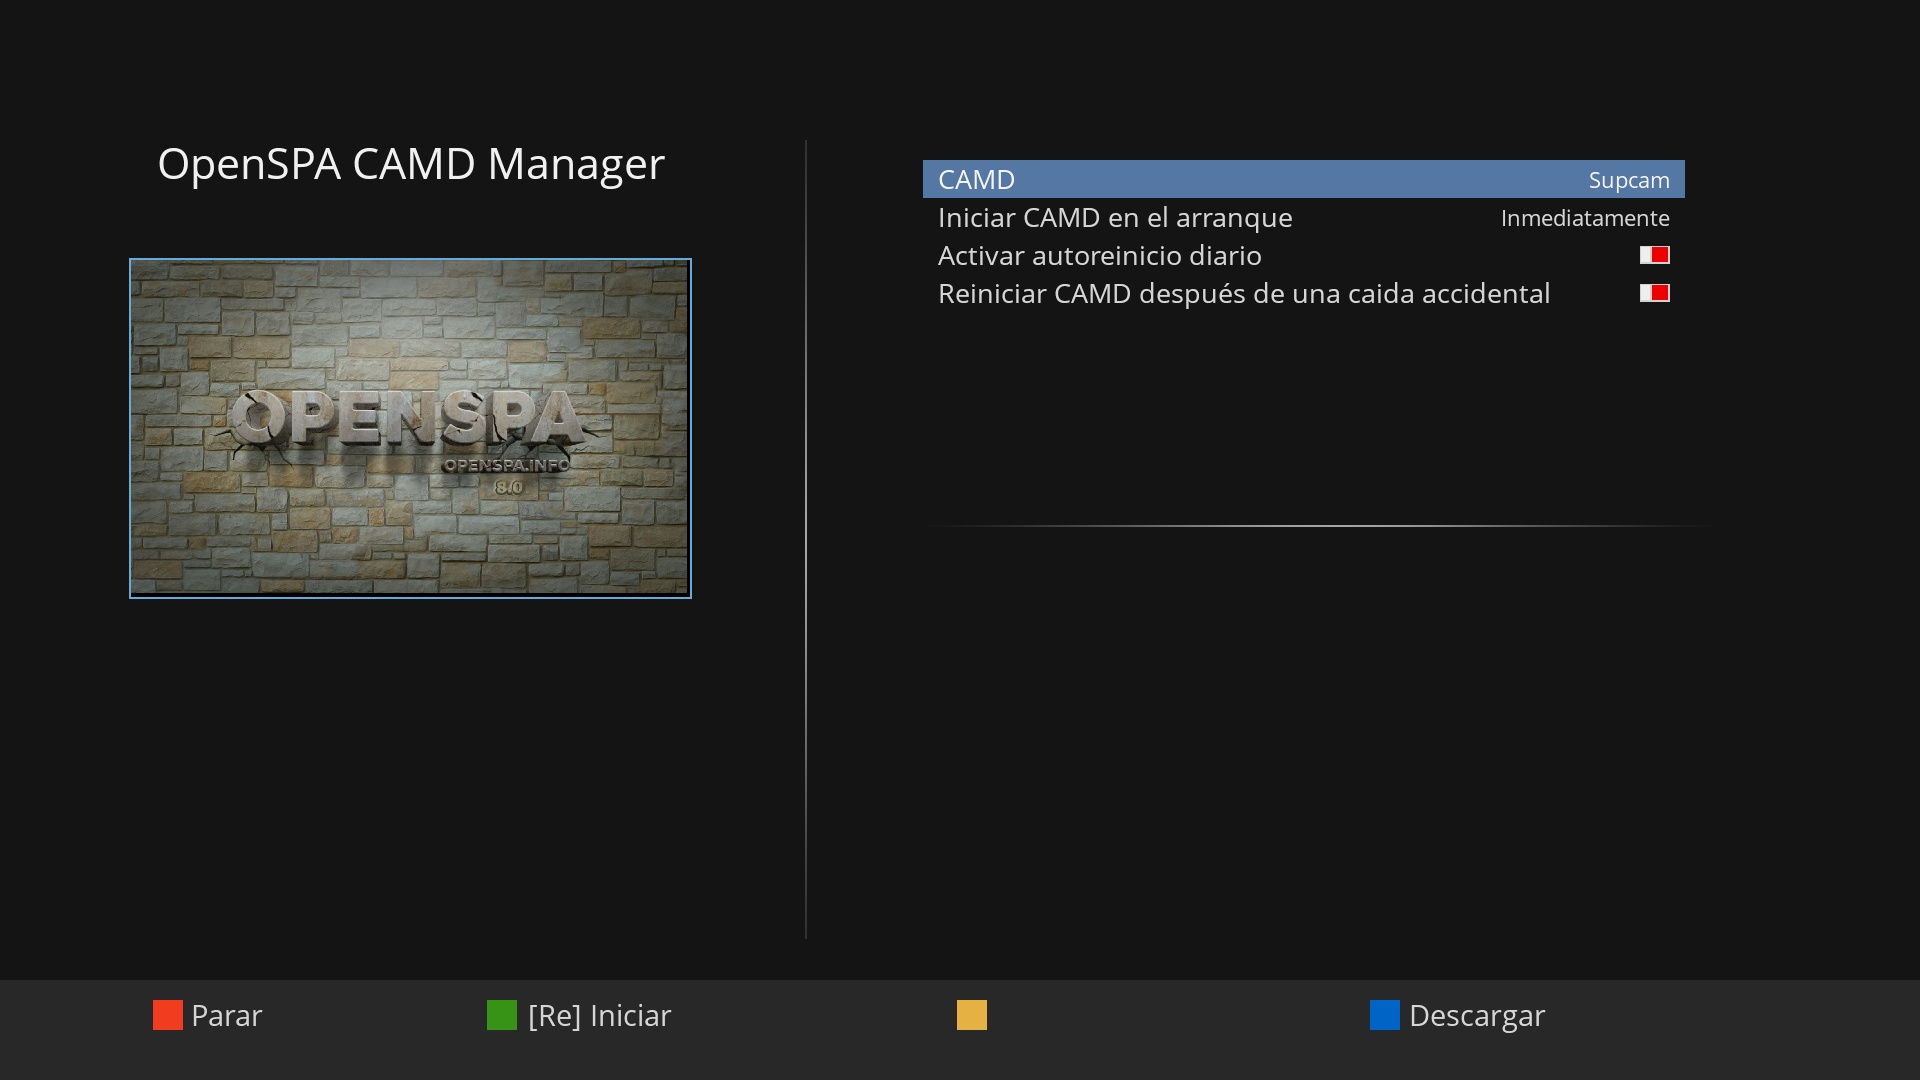Click the Parar label text
The image size is (1920, 1080).
pyautogui.click(x=226, y=1015)
